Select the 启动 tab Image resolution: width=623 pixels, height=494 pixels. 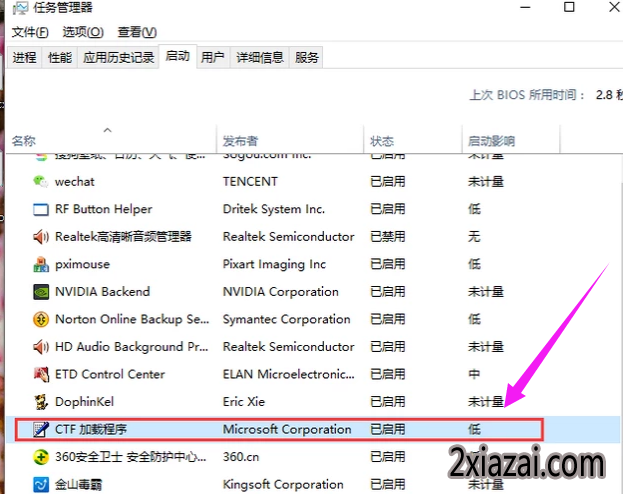pyautogui.click(x=177, y=56)
